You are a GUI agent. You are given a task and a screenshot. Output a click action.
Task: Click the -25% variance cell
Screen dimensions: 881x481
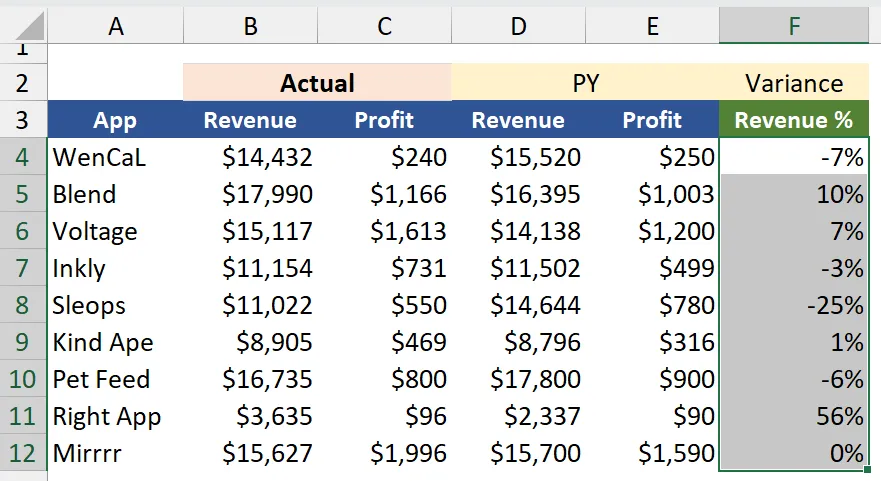click(x=794, y=305)
